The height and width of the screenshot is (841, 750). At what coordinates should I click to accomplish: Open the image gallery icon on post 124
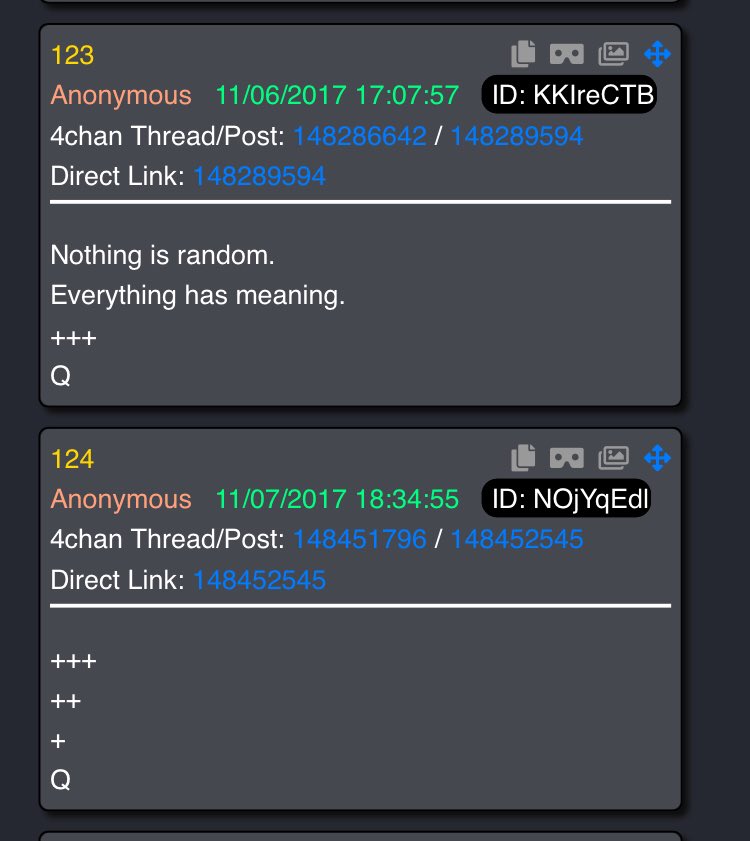(614, 458)
